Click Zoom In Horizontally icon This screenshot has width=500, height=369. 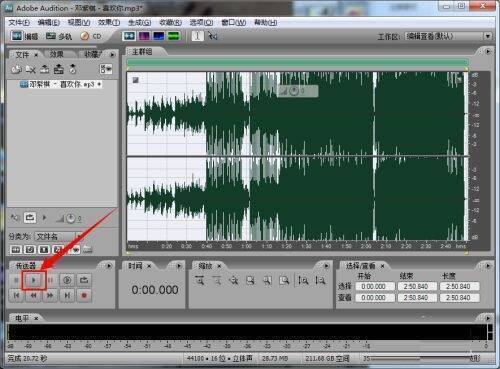click(200, 280)
